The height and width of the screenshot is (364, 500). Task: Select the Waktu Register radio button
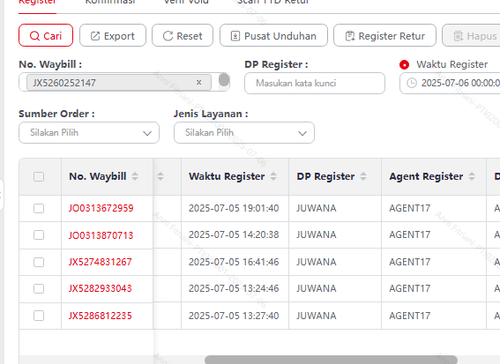point(404,64)
